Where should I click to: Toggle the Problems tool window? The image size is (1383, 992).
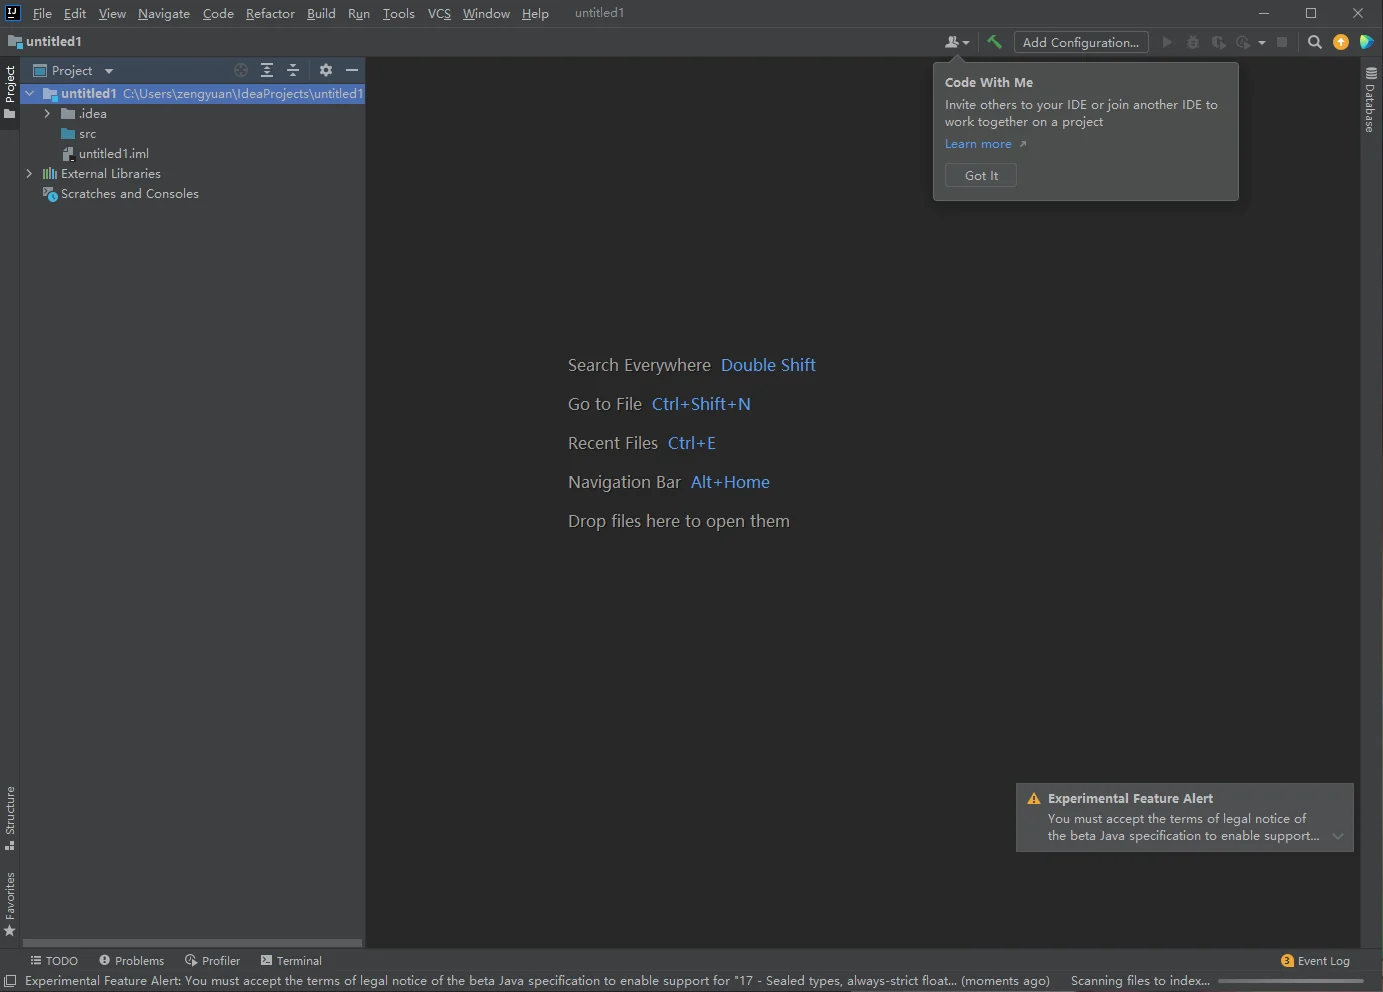click(x=131, y=961)
